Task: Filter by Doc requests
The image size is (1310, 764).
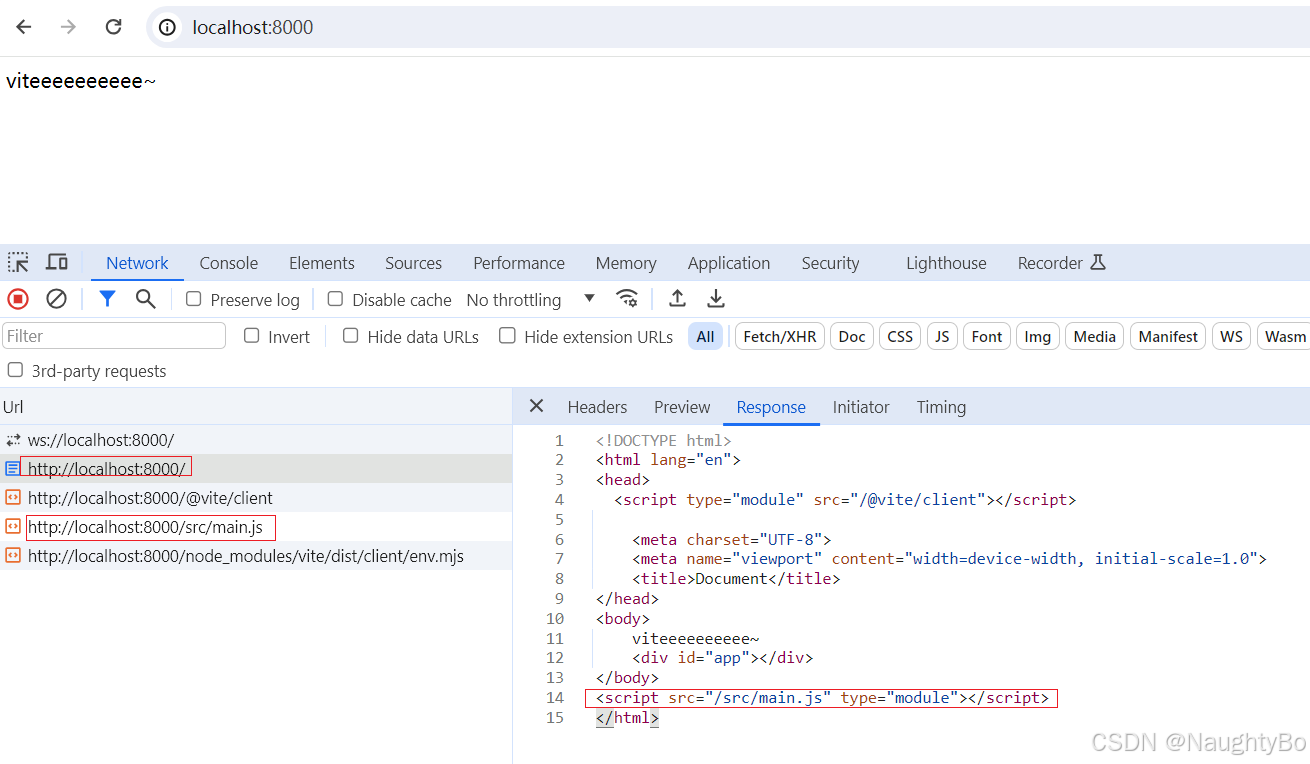Action: [852, 336]
